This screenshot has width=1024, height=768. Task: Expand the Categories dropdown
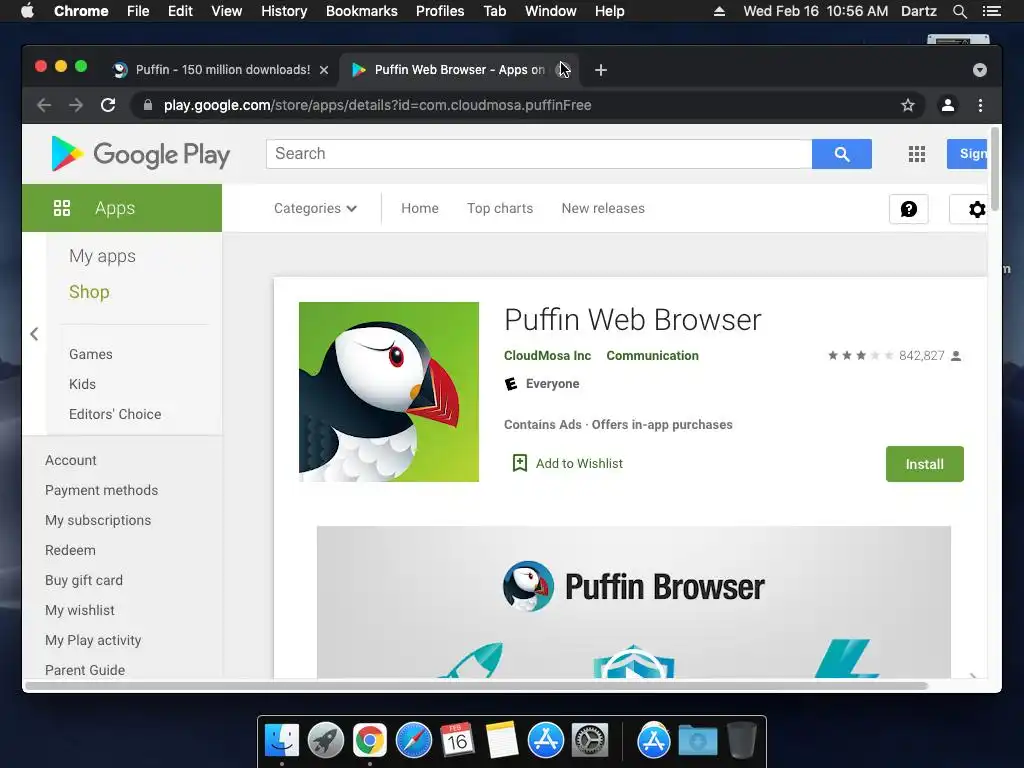click(315, 208)
